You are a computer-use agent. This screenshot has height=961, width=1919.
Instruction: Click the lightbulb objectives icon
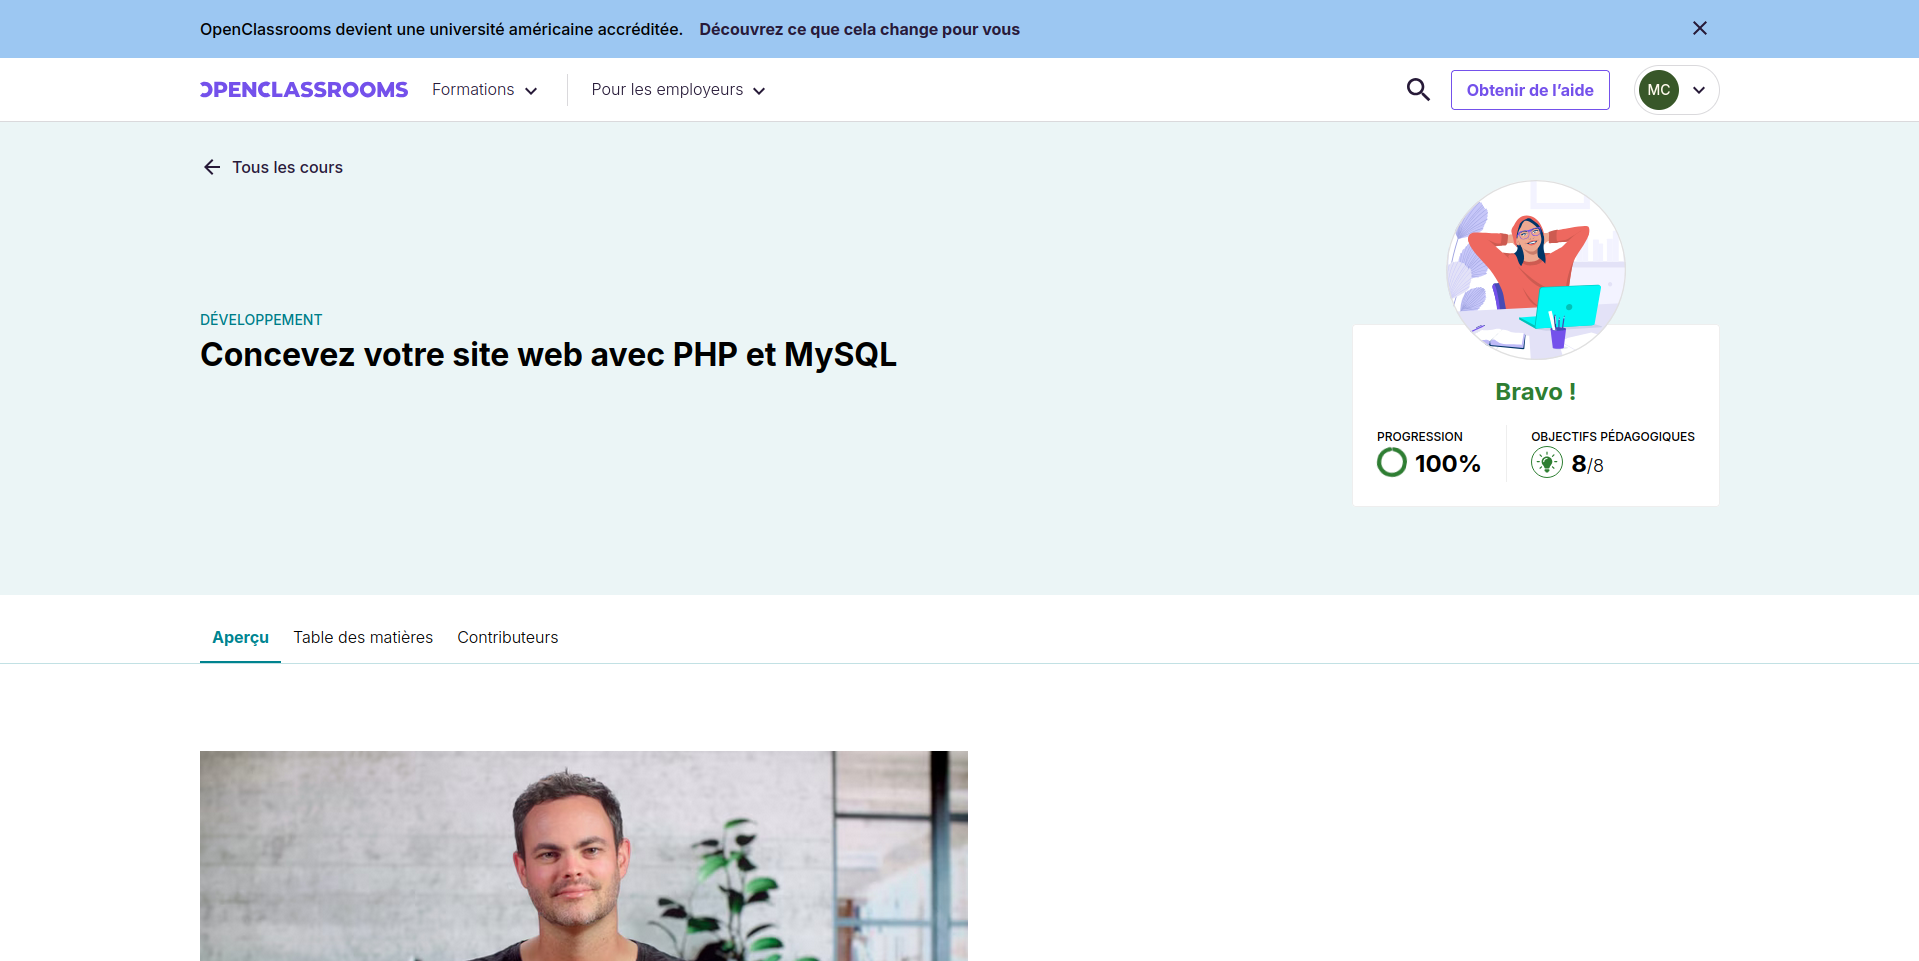[x=1547, y=462]
